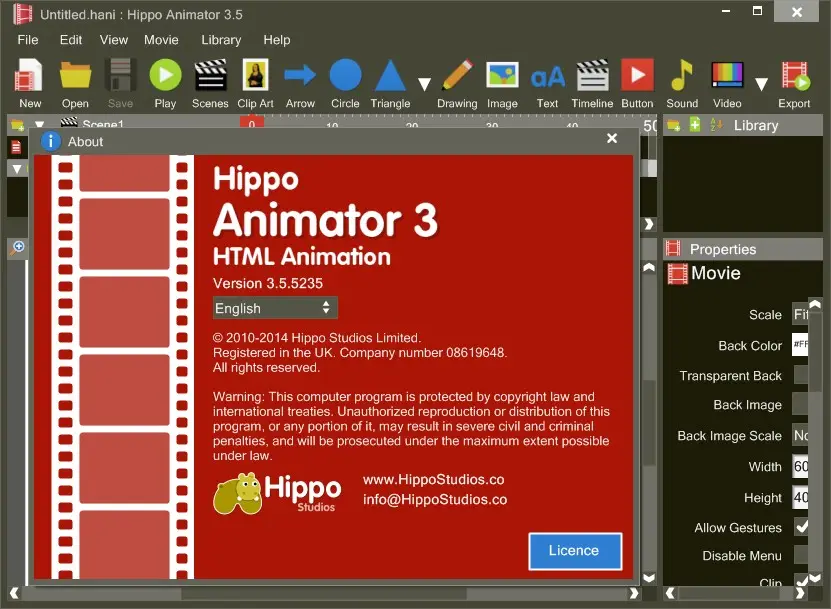Expand more shapes dropdown after Triangle
831x609 pixels.
424,84
